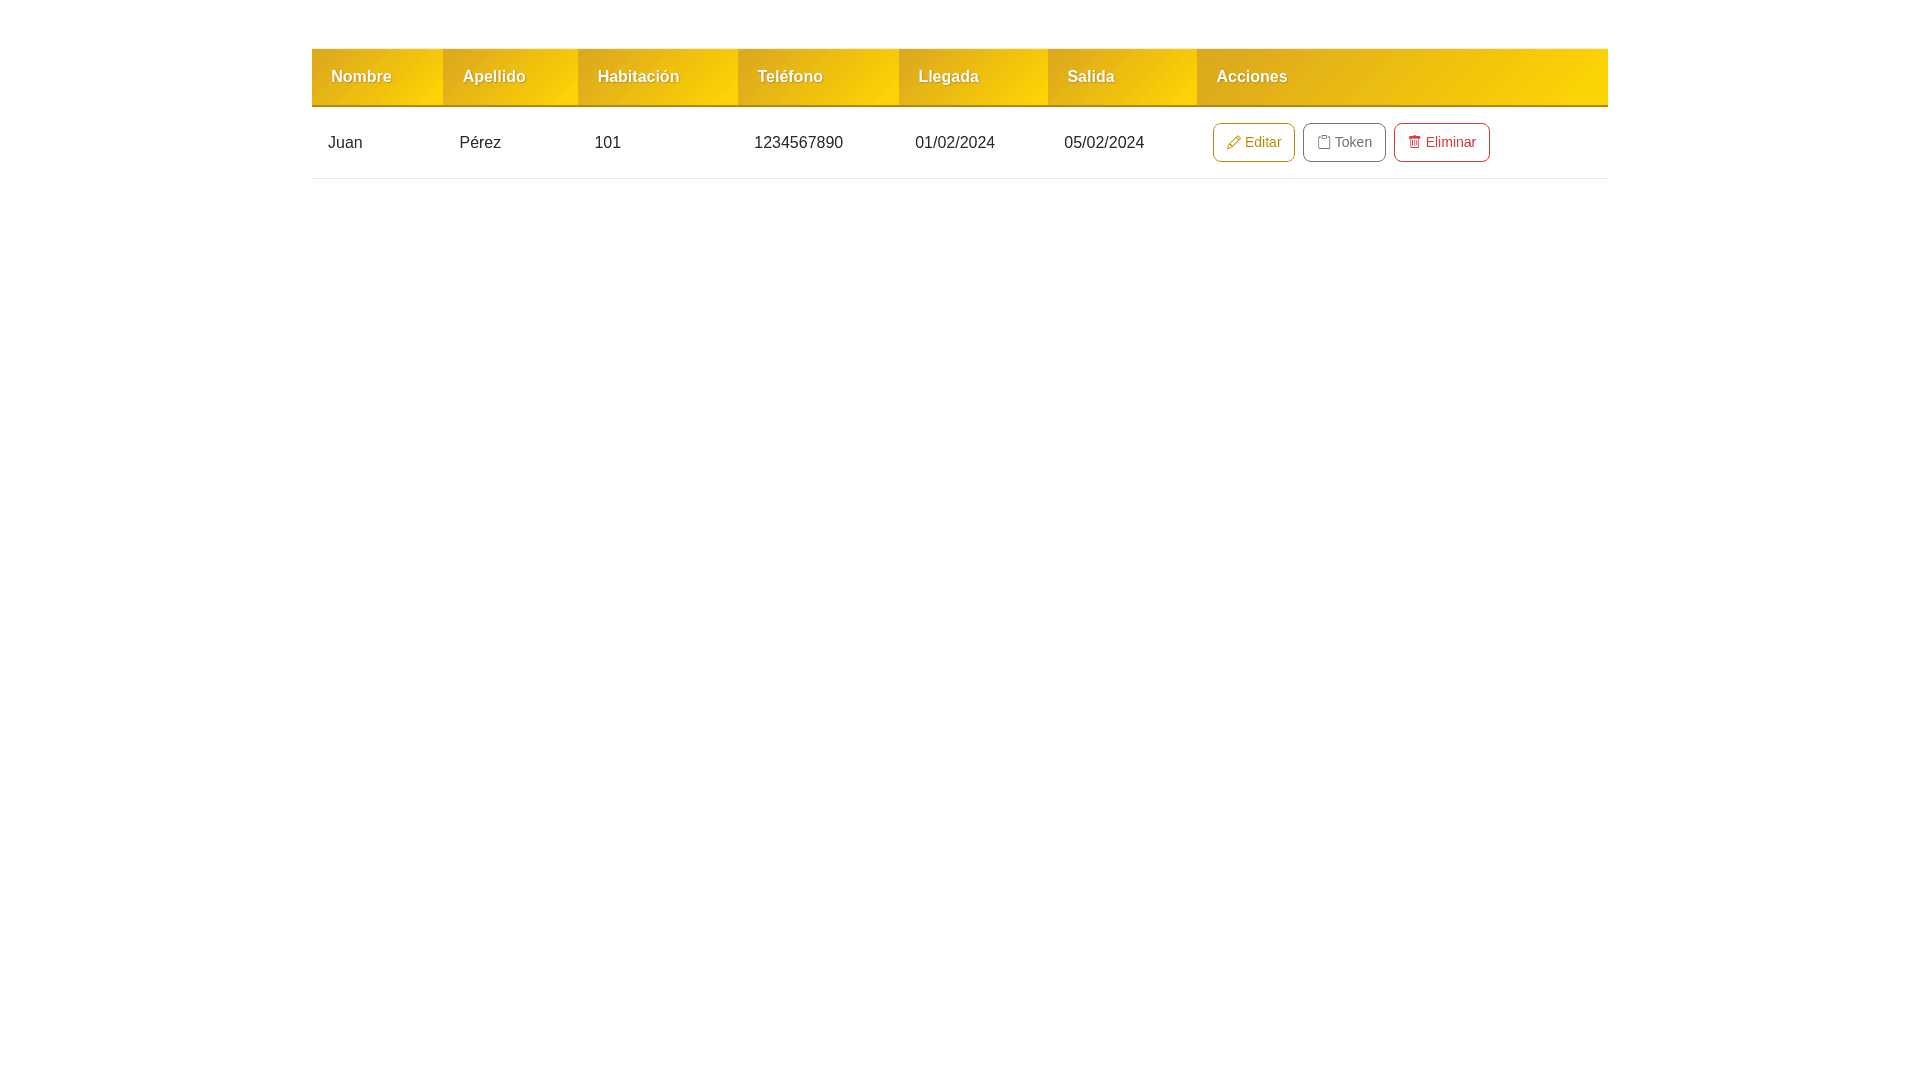Click the Teléfono column header
The image size is (1920, 1080).
pyautogui.click(x=789, y=77)
